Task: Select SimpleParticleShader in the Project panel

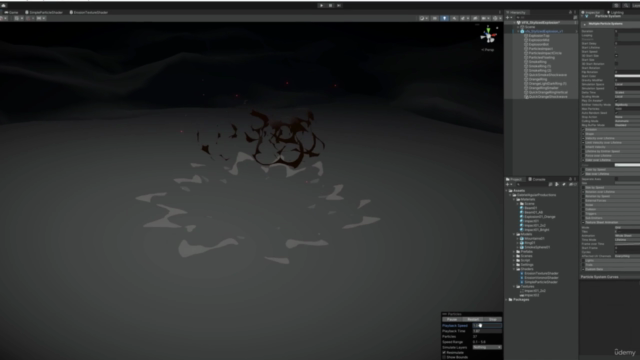Action: (x=540, y=282)
